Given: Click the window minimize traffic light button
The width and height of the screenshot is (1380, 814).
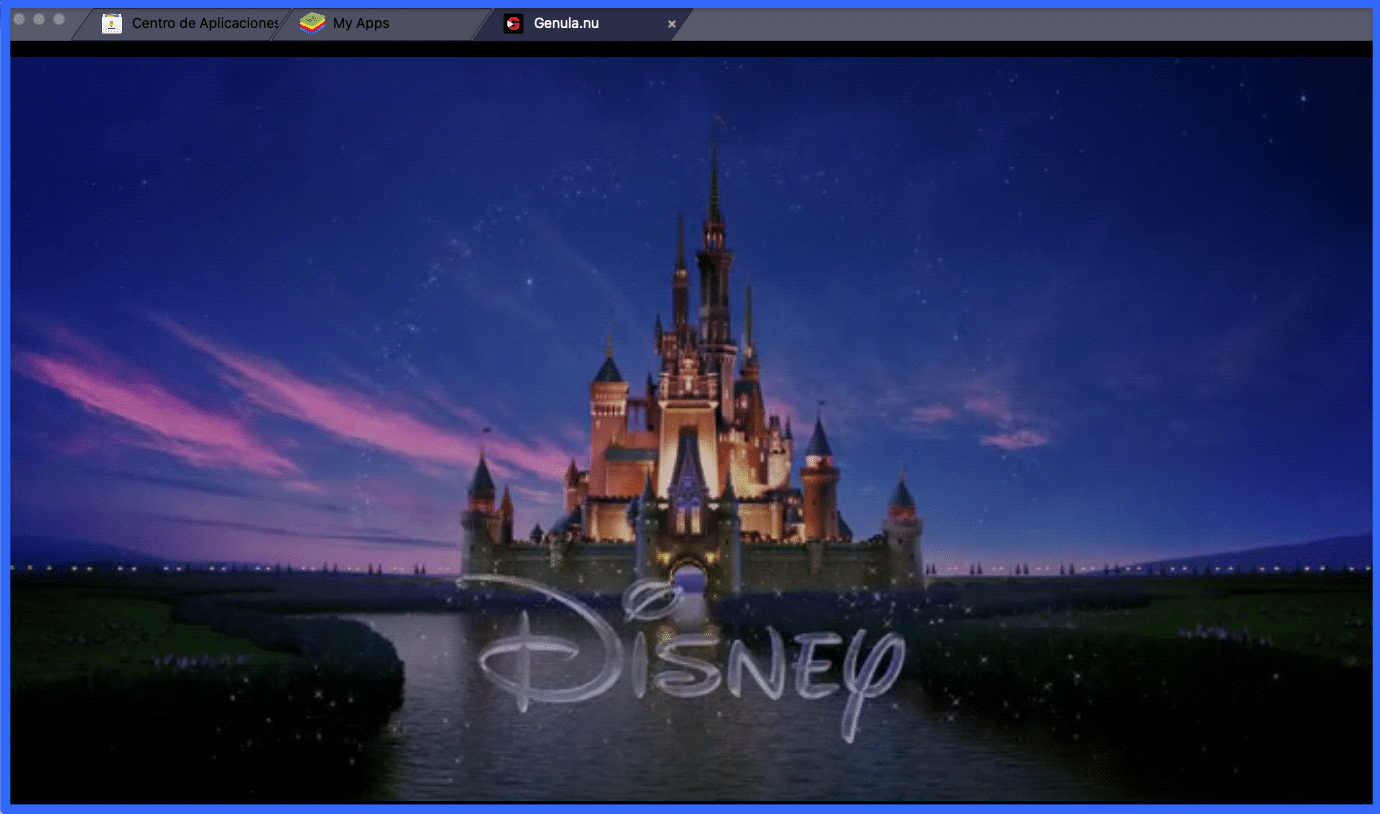Looking at the screenshot, I should [x=39, y=19].
